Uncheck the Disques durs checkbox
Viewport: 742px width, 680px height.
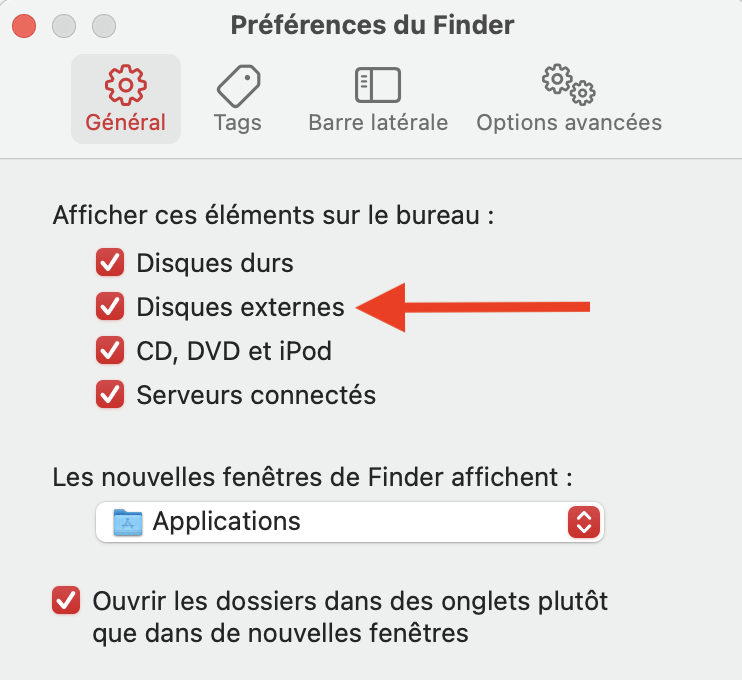(109, 263)
